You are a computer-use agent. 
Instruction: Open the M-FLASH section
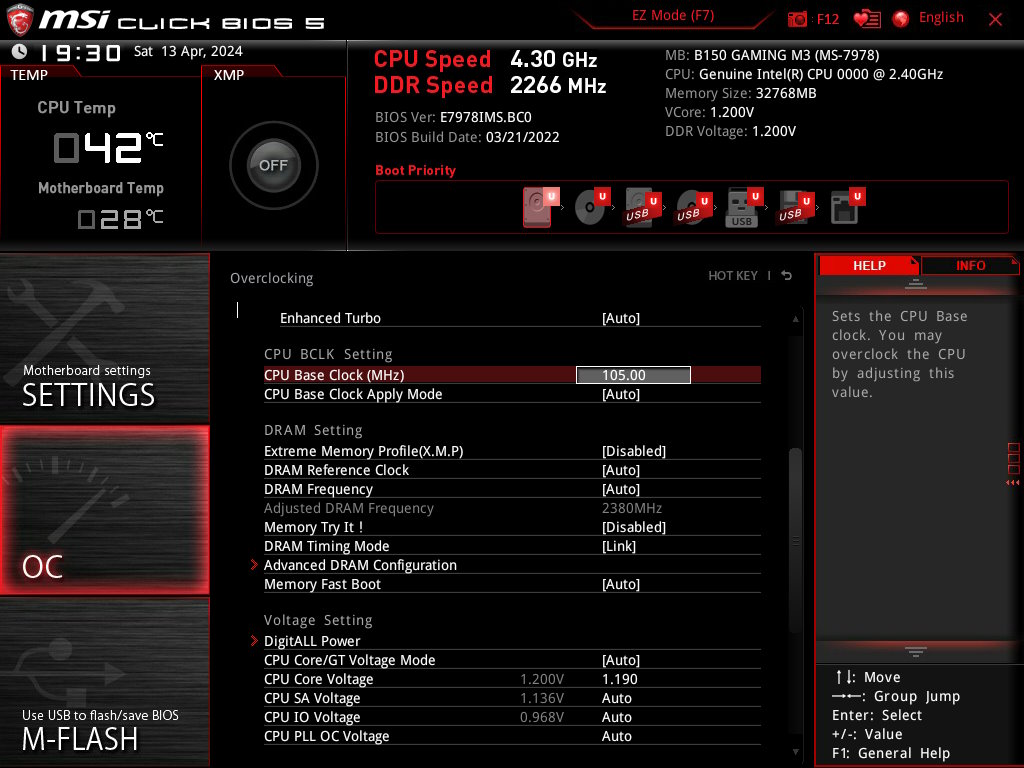(x=104, y=682)
